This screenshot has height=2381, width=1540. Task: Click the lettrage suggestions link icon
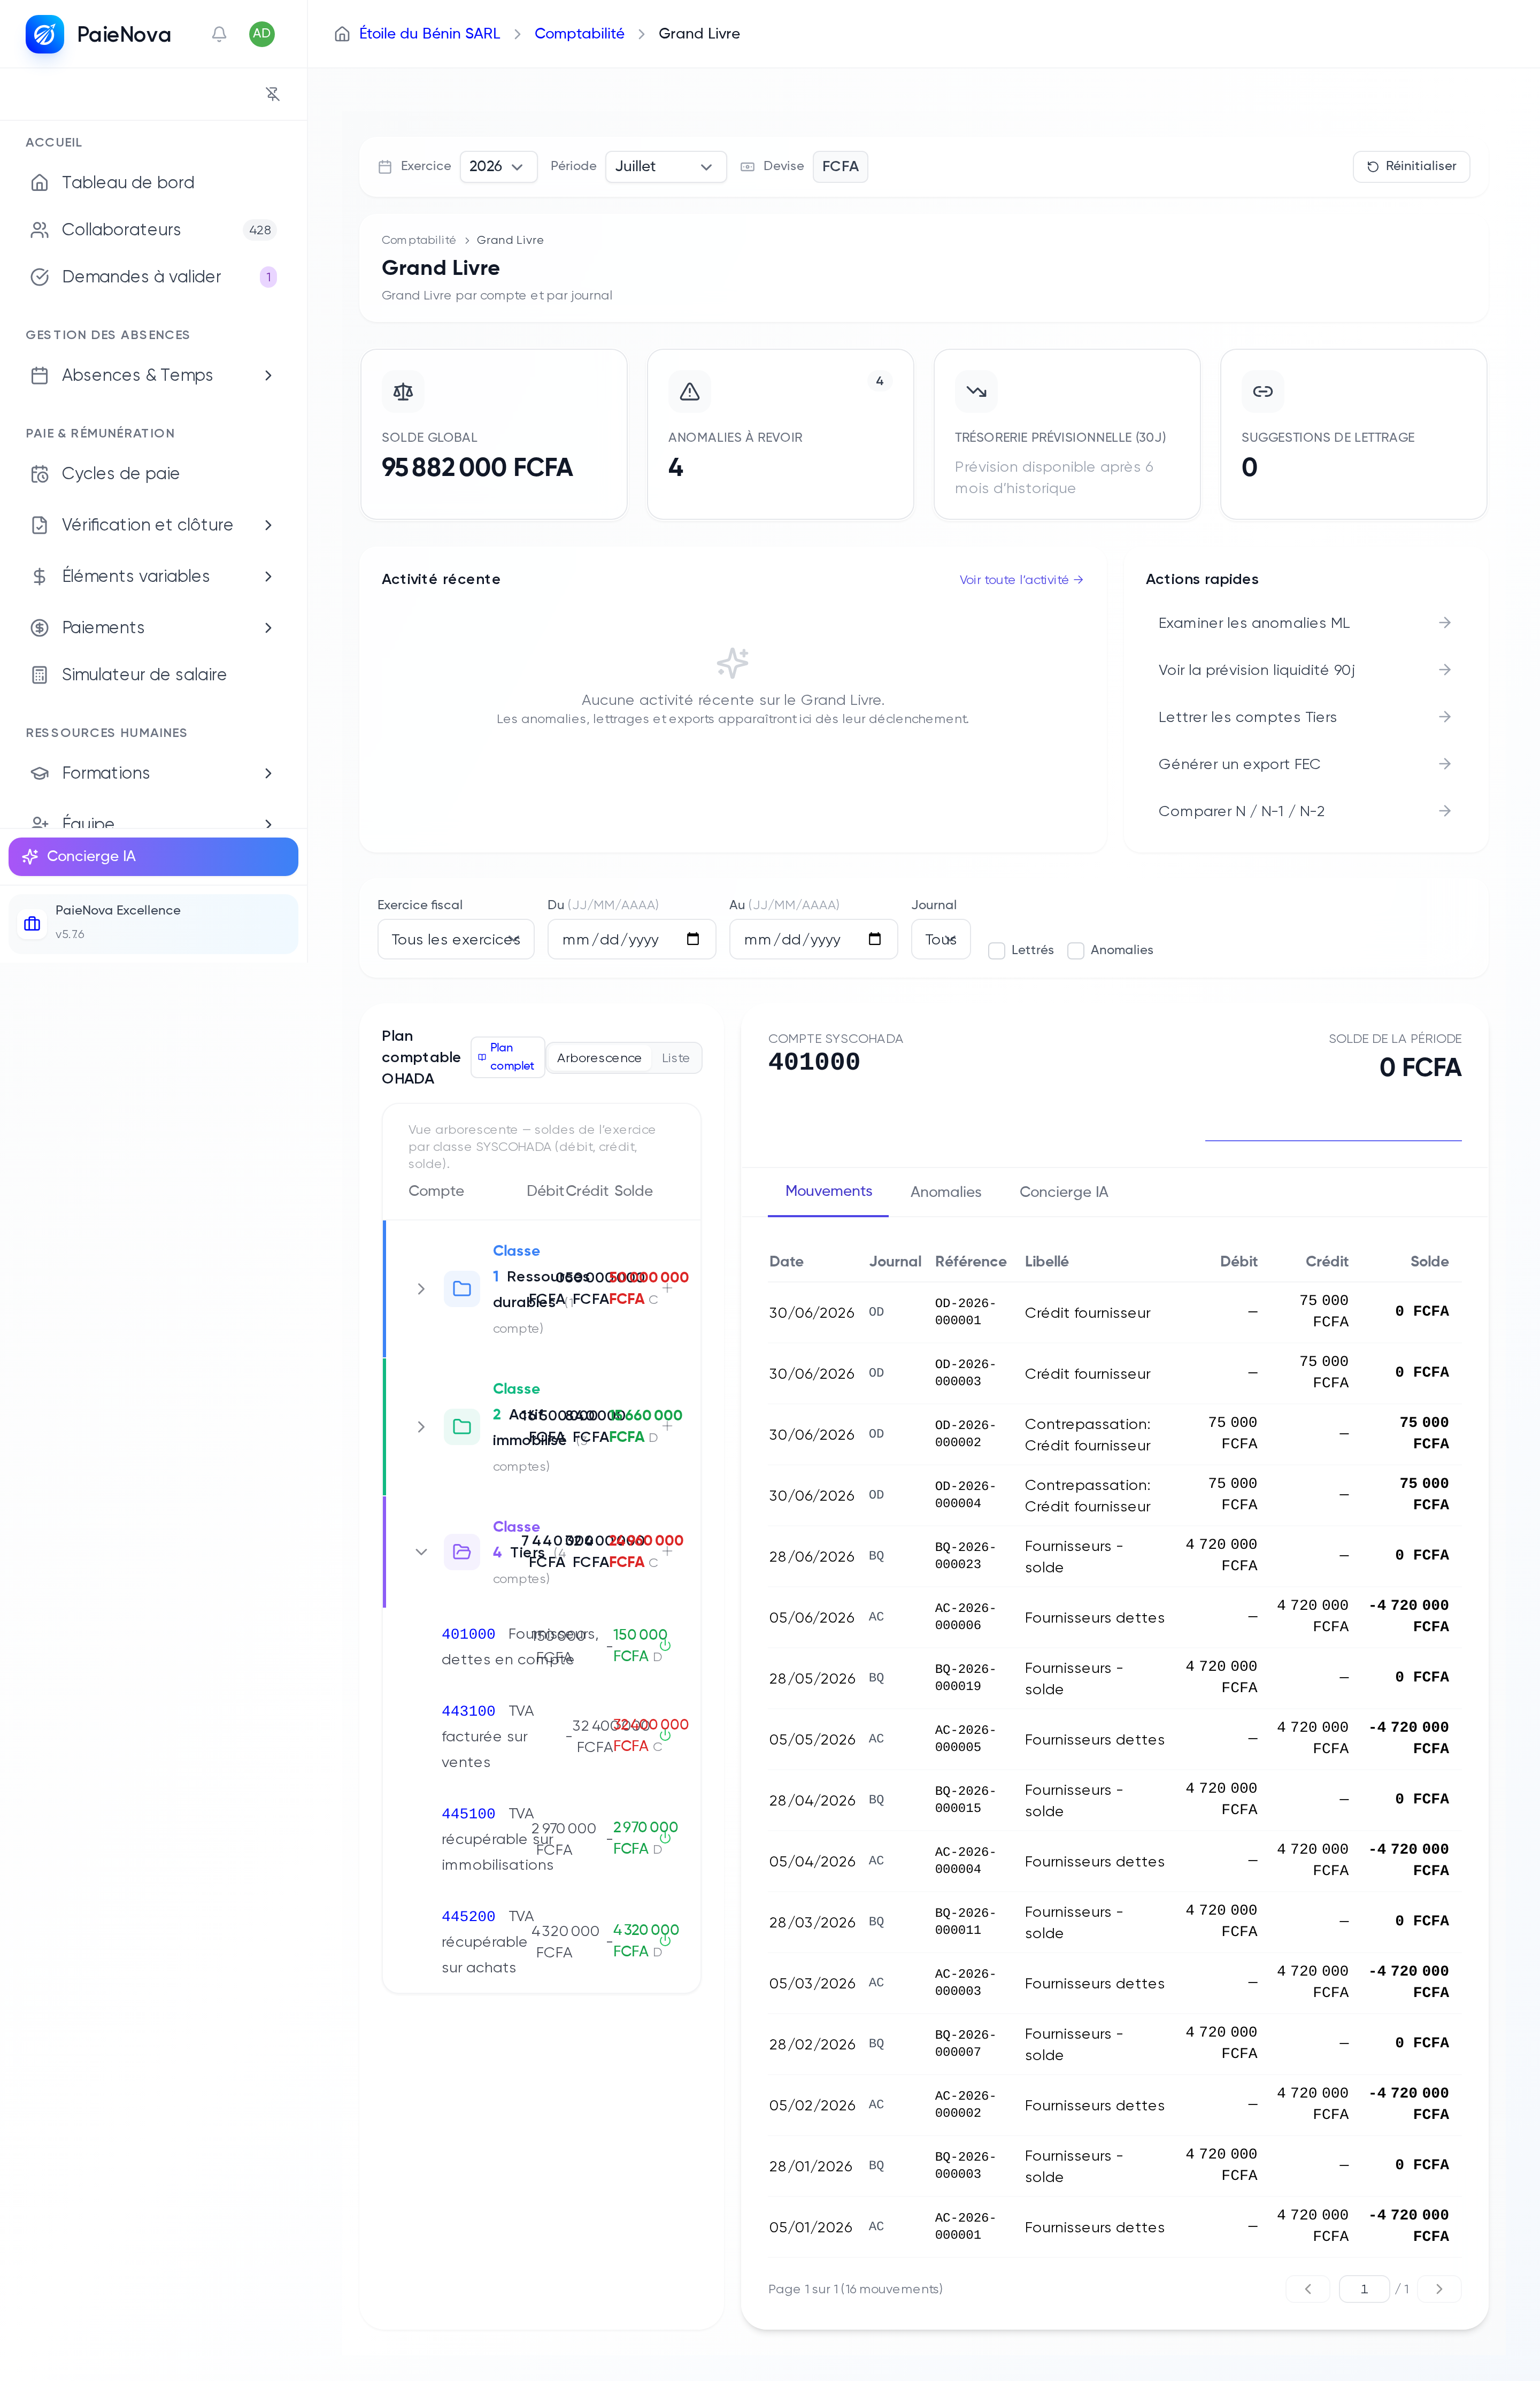[x=1263, y=392]
